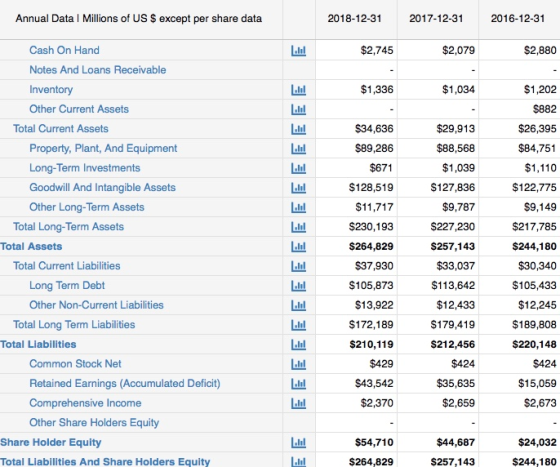Viewport: 560px width, 467px height.
Task: Select 2017 Share Holder Equity value $44,687
Action: (456, 442)
